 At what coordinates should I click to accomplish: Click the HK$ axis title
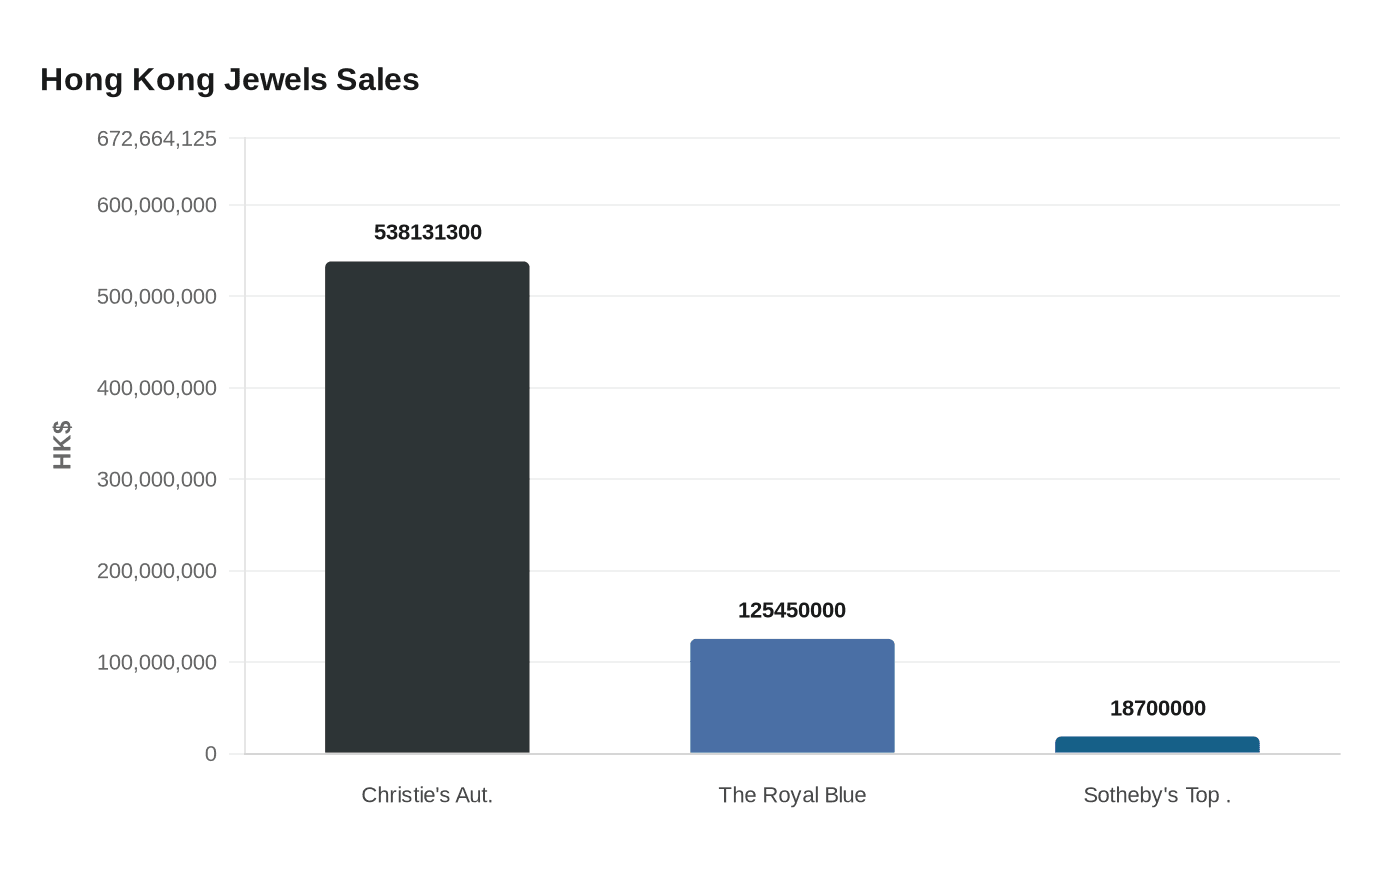62,445
